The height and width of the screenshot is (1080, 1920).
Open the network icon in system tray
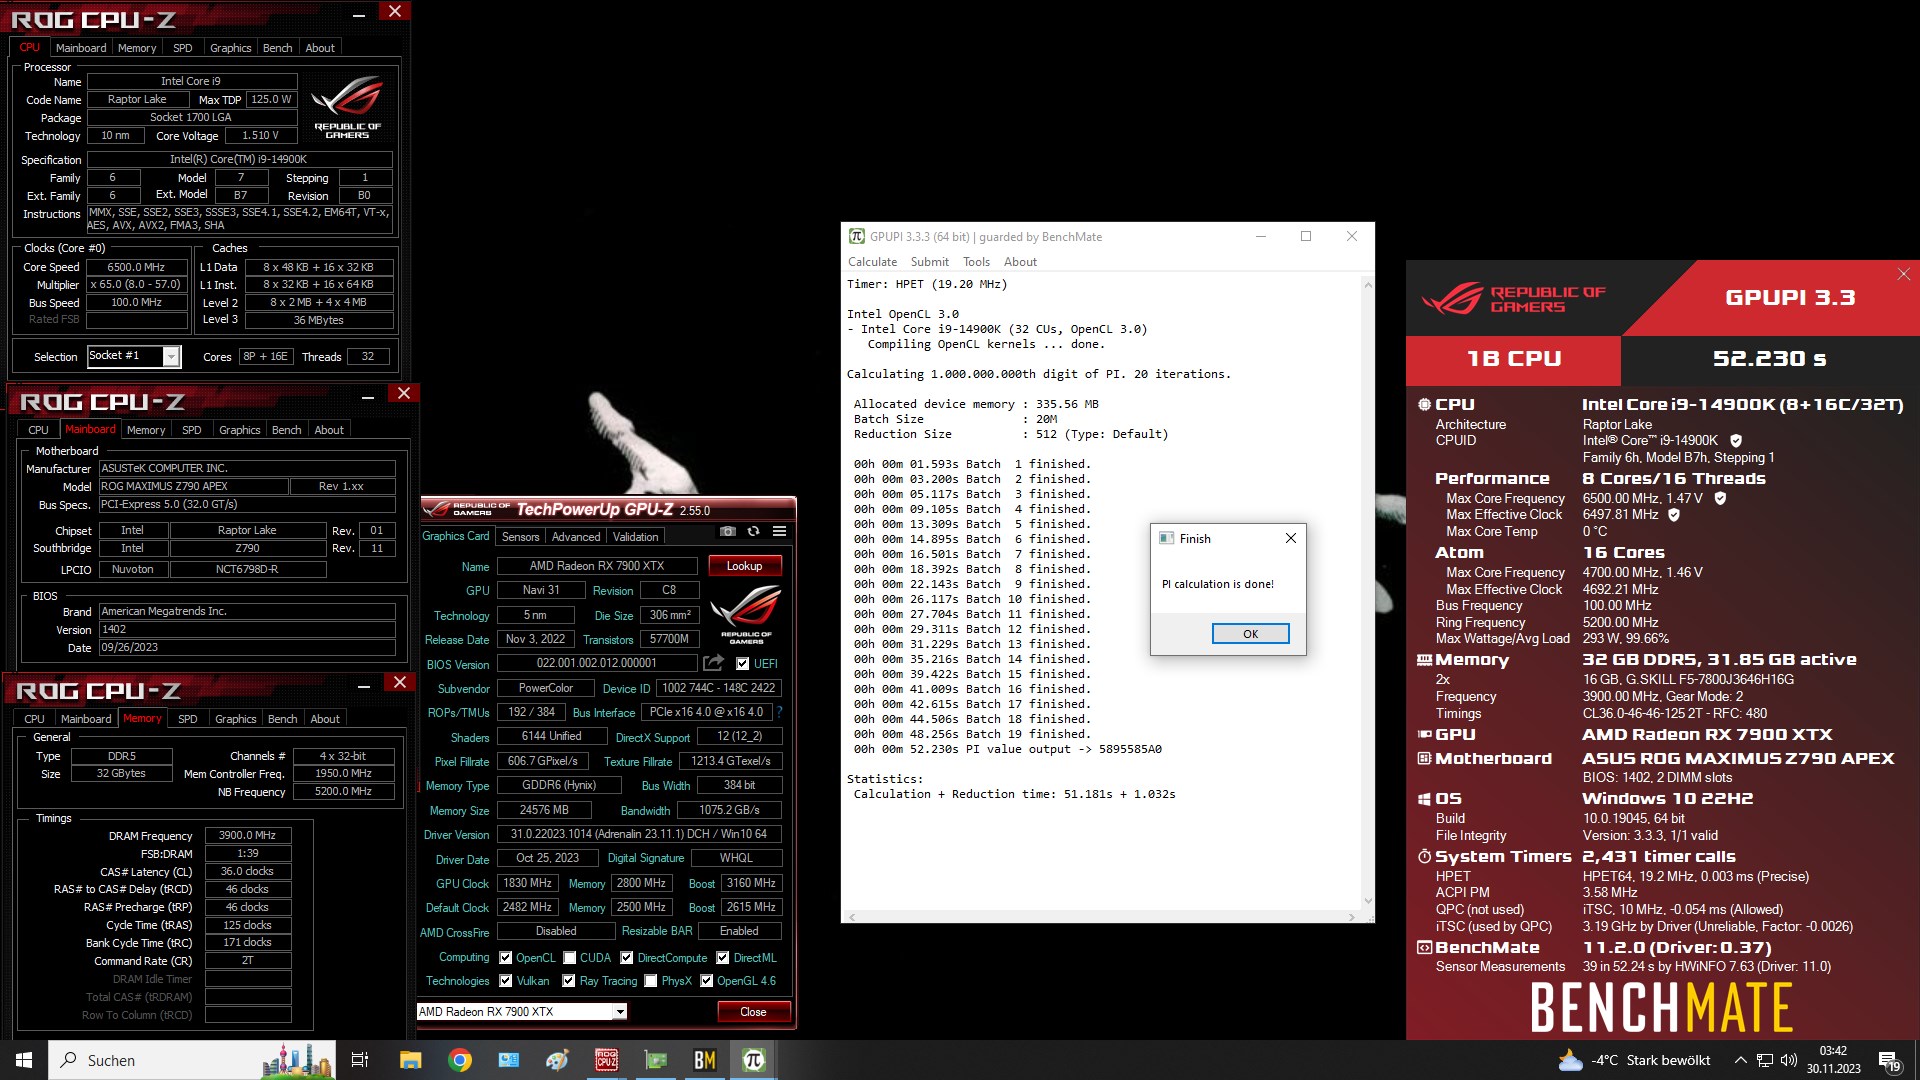point(1765,1060)
